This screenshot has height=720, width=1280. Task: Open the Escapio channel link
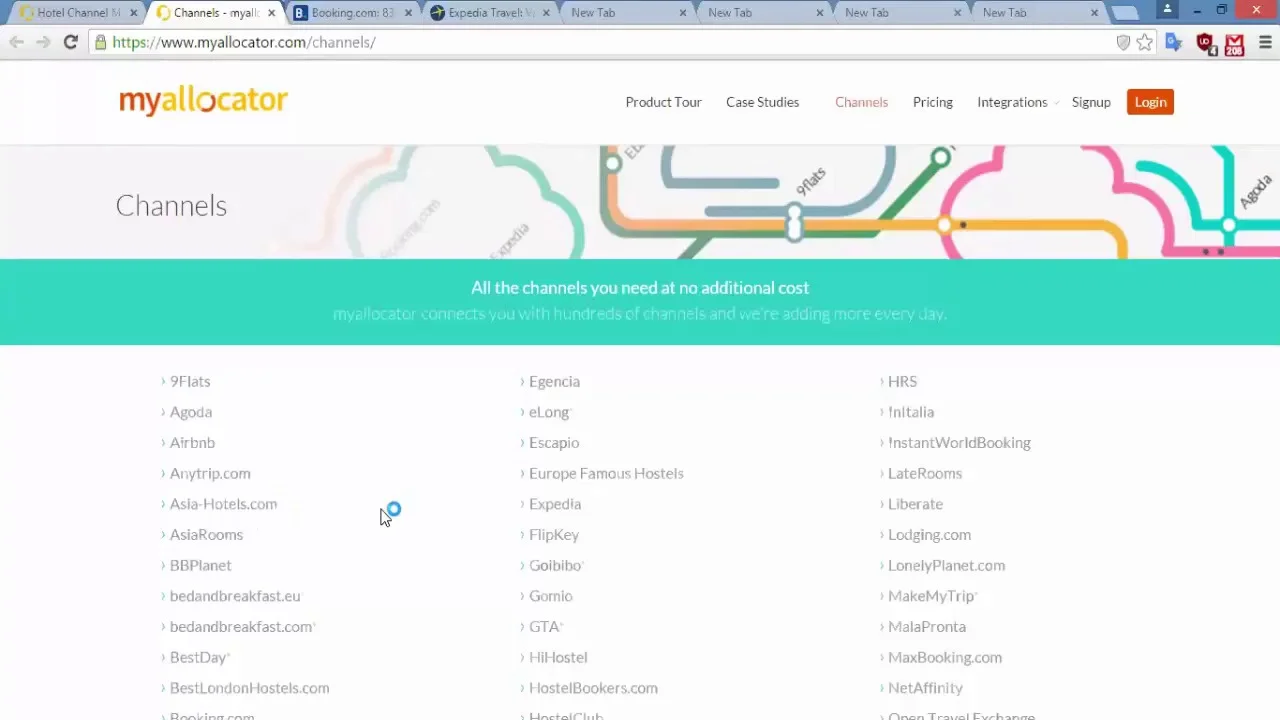[554, 442]
